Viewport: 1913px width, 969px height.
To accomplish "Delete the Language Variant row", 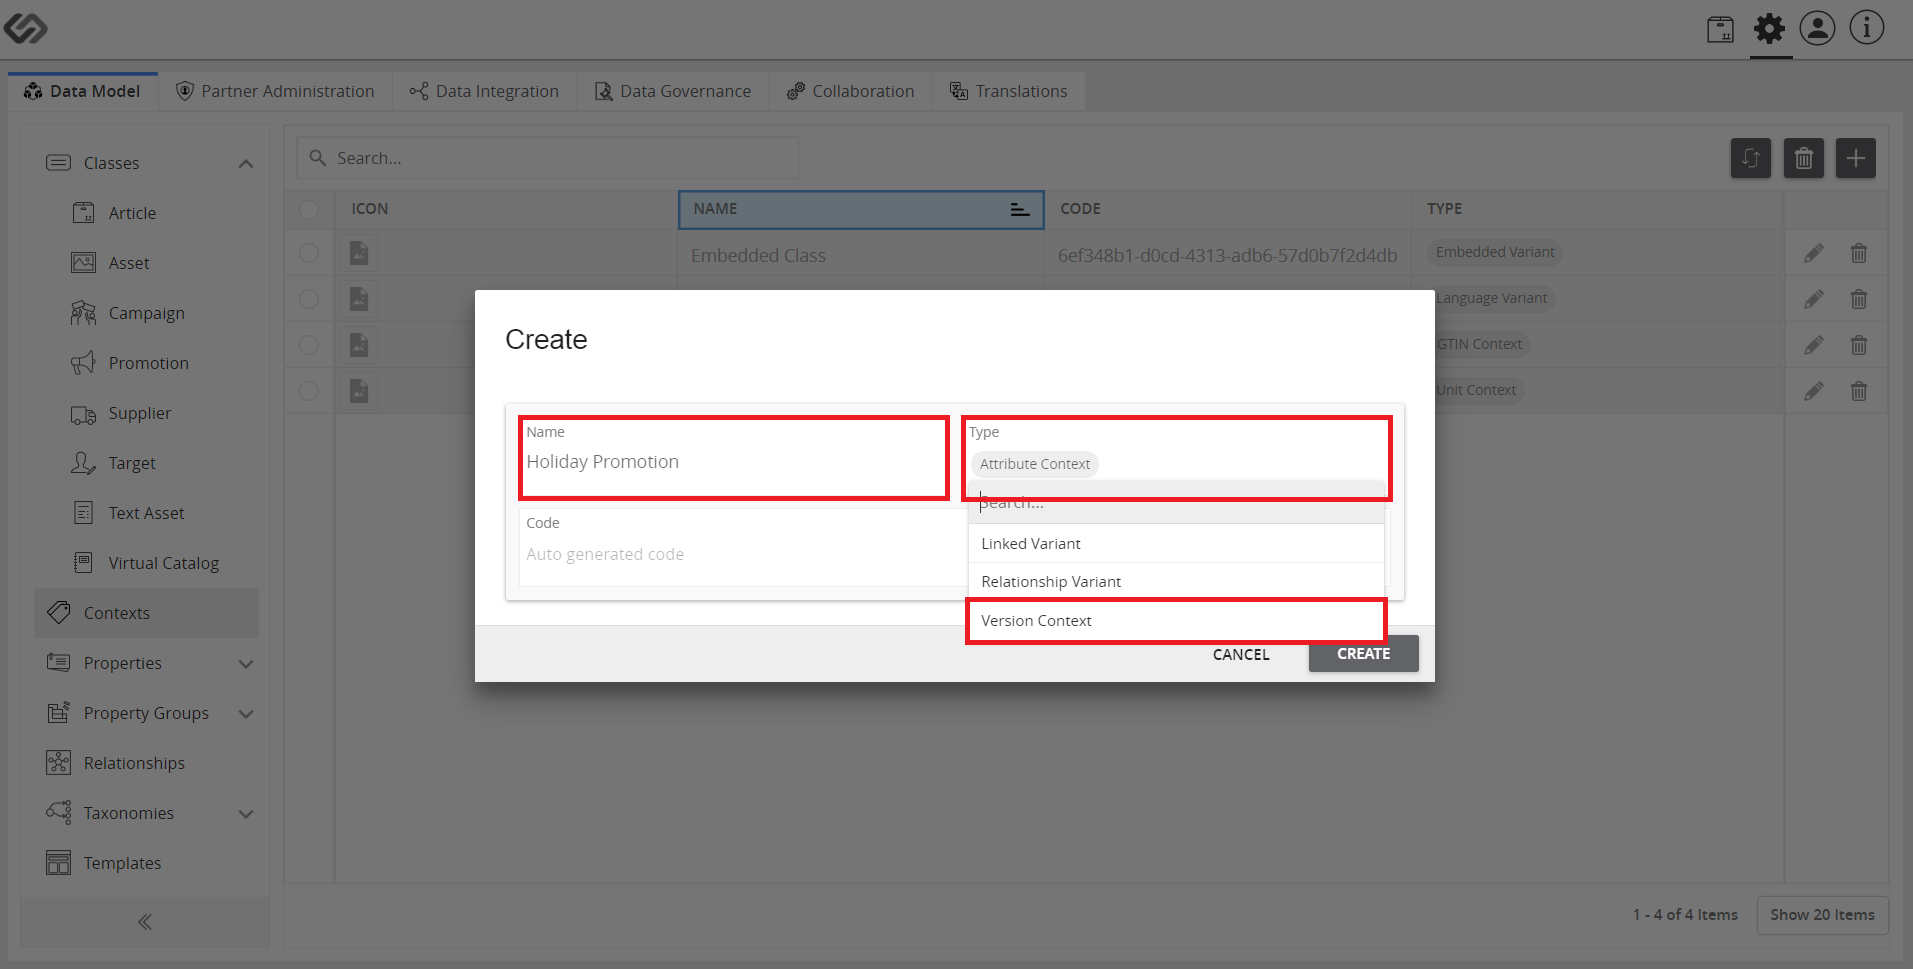I will click(x=1858, y=299).
